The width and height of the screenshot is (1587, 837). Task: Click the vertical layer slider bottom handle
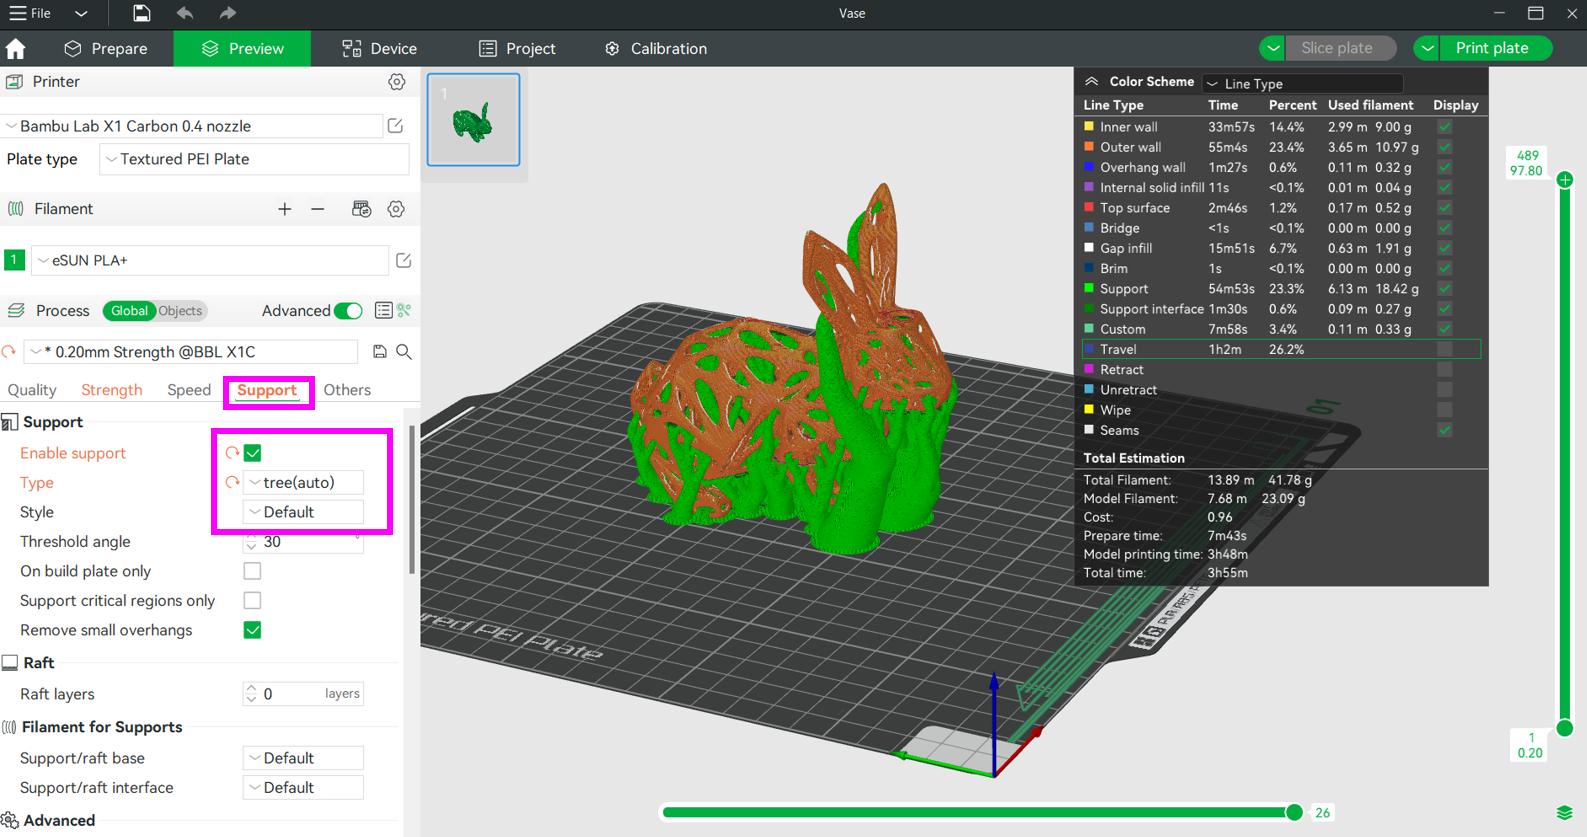tap(1565, 728)
